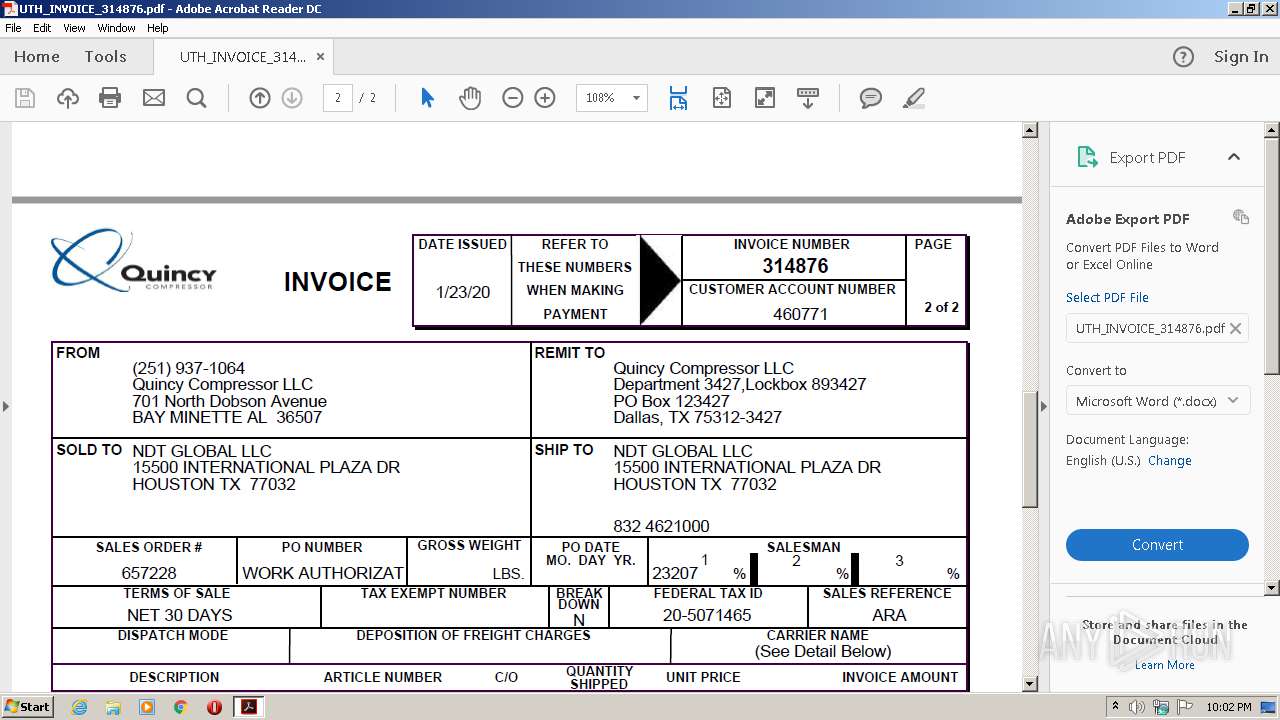Viewport: 1280px width, 720px height.
Task: Collapse the right tools pane arrow
Action: pos(1044,406)
